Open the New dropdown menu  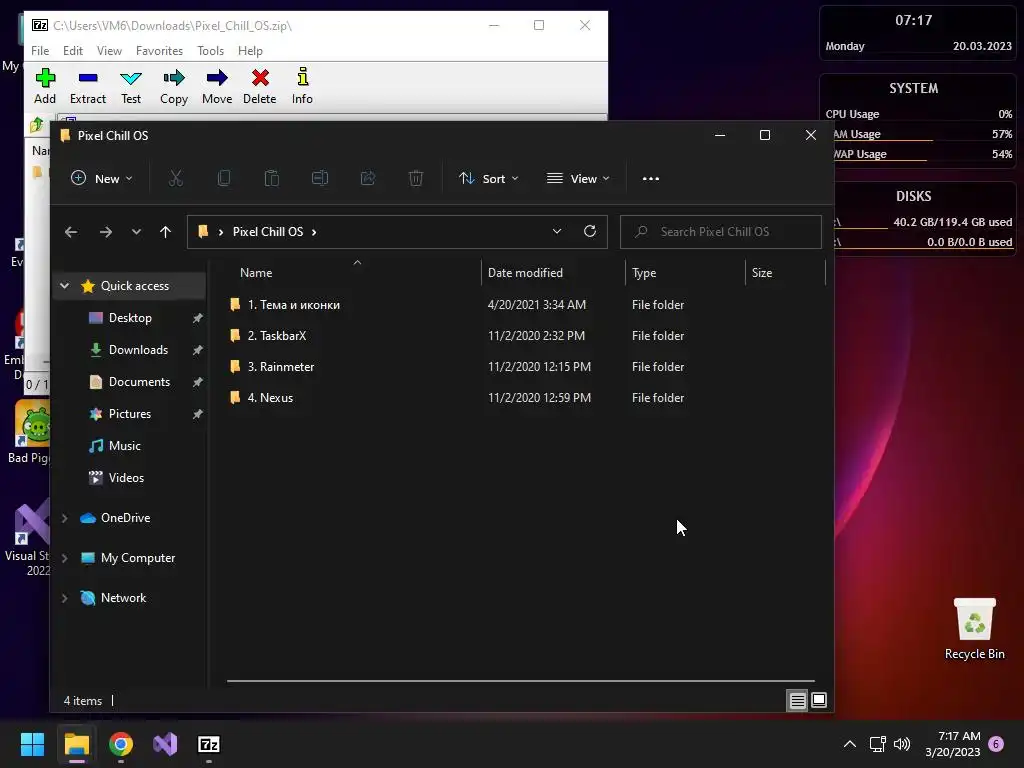point(101,178)
